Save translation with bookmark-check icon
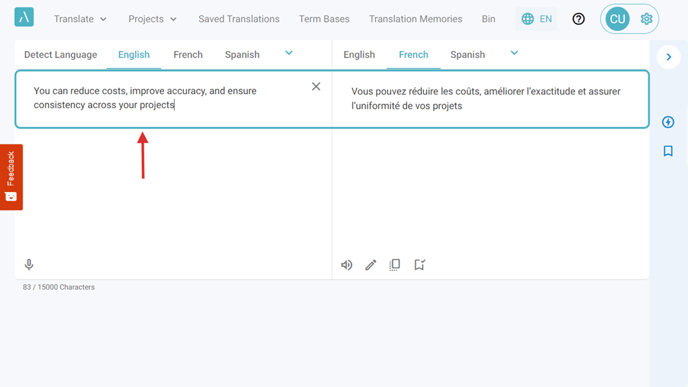The height and width of the screenshot is (387, 688). tap(419, 265)
